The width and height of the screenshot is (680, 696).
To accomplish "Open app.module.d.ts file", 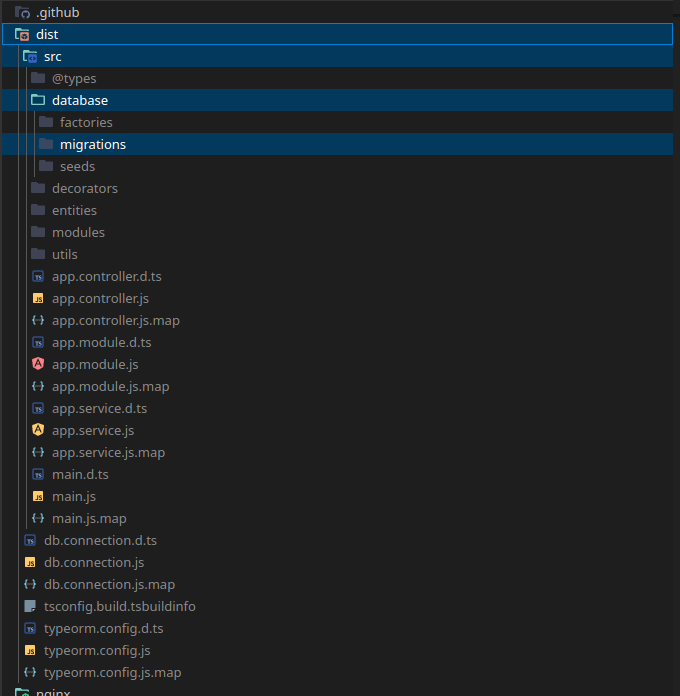I will (x=337, y=342).
